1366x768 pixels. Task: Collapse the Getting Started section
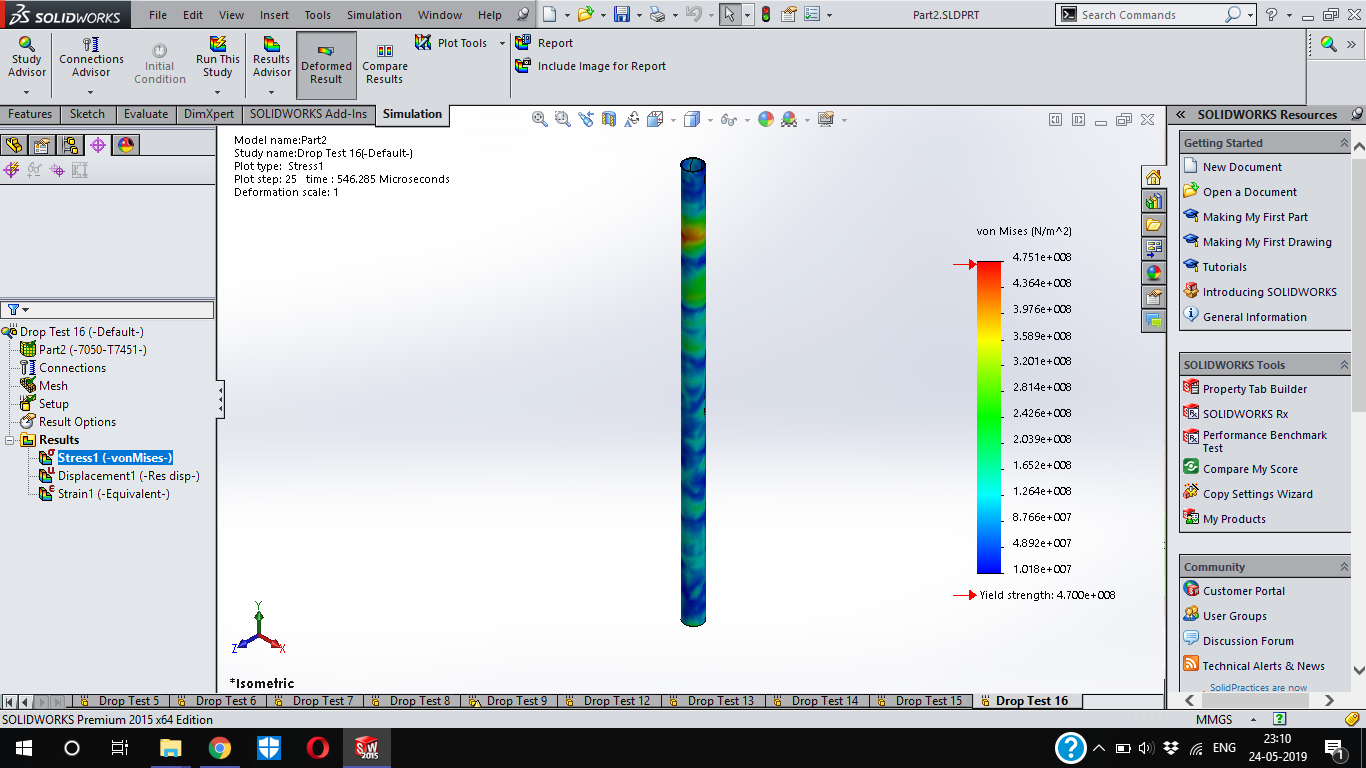[x=1344, y=143]
